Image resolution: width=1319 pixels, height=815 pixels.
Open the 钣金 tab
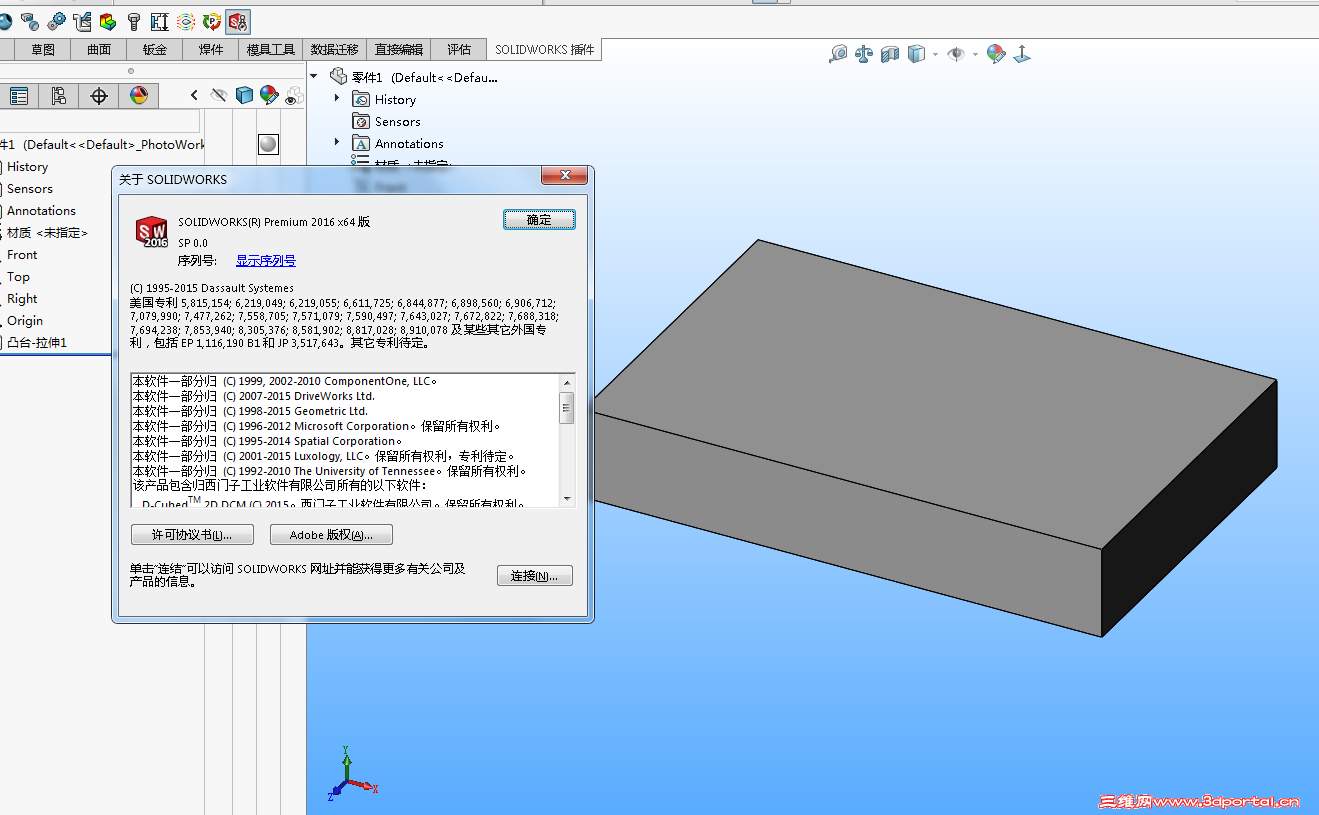tap(155, 50)
